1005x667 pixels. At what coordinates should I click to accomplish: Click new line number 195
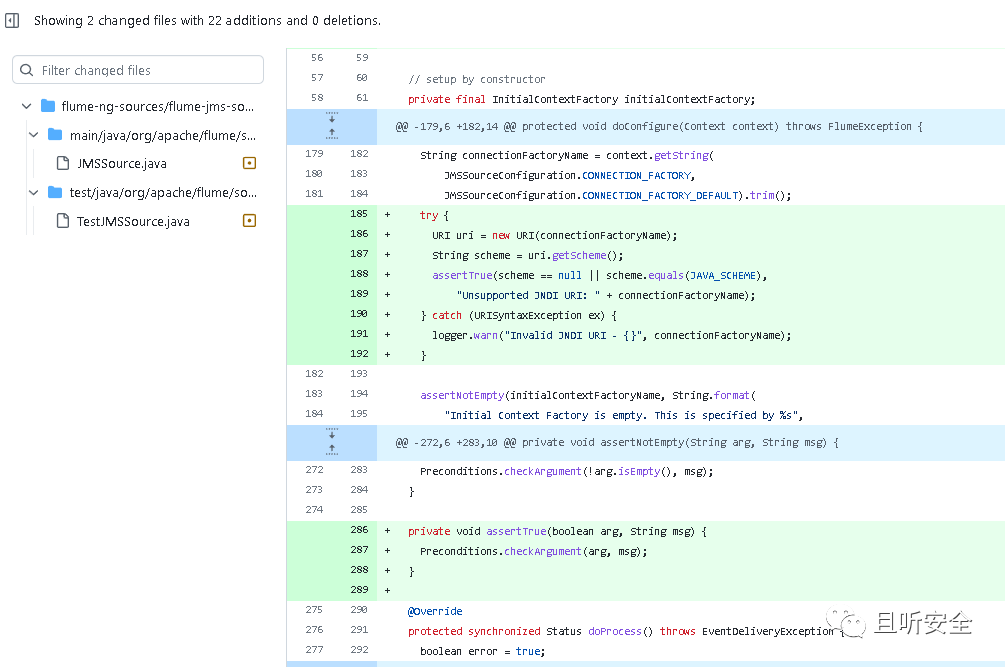coord(359,414)
